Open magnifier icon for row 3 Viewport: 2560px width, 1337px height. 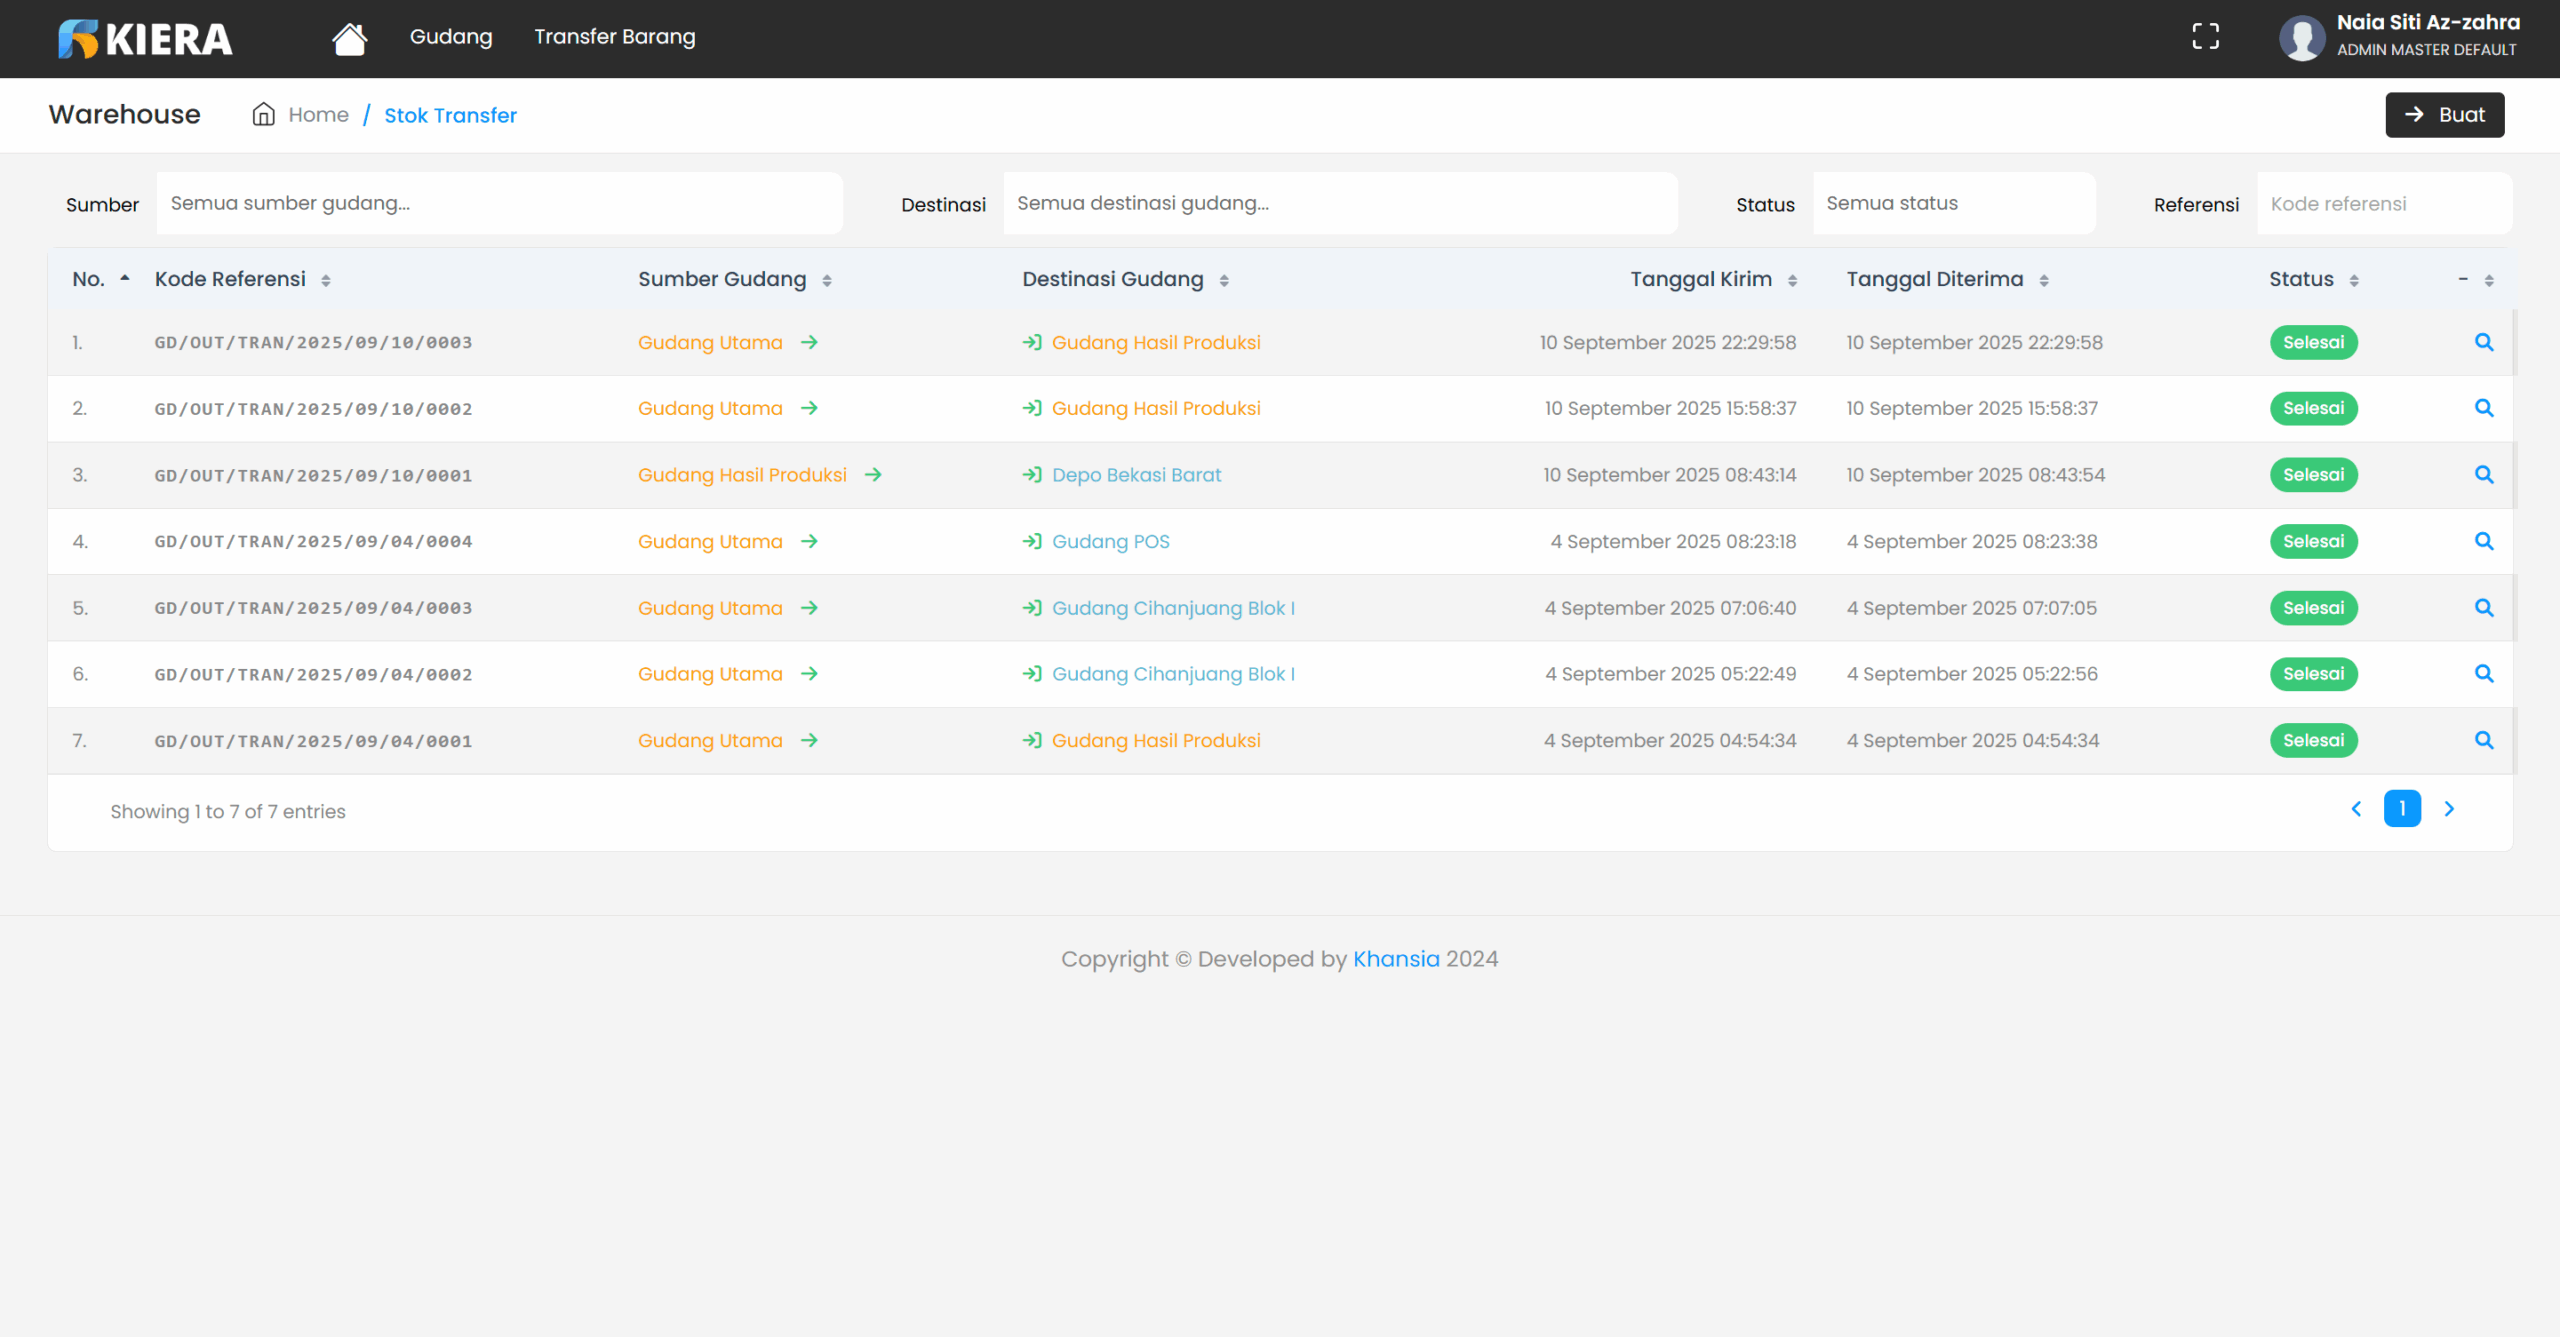pyautogui.click(x=2483, y=475)
